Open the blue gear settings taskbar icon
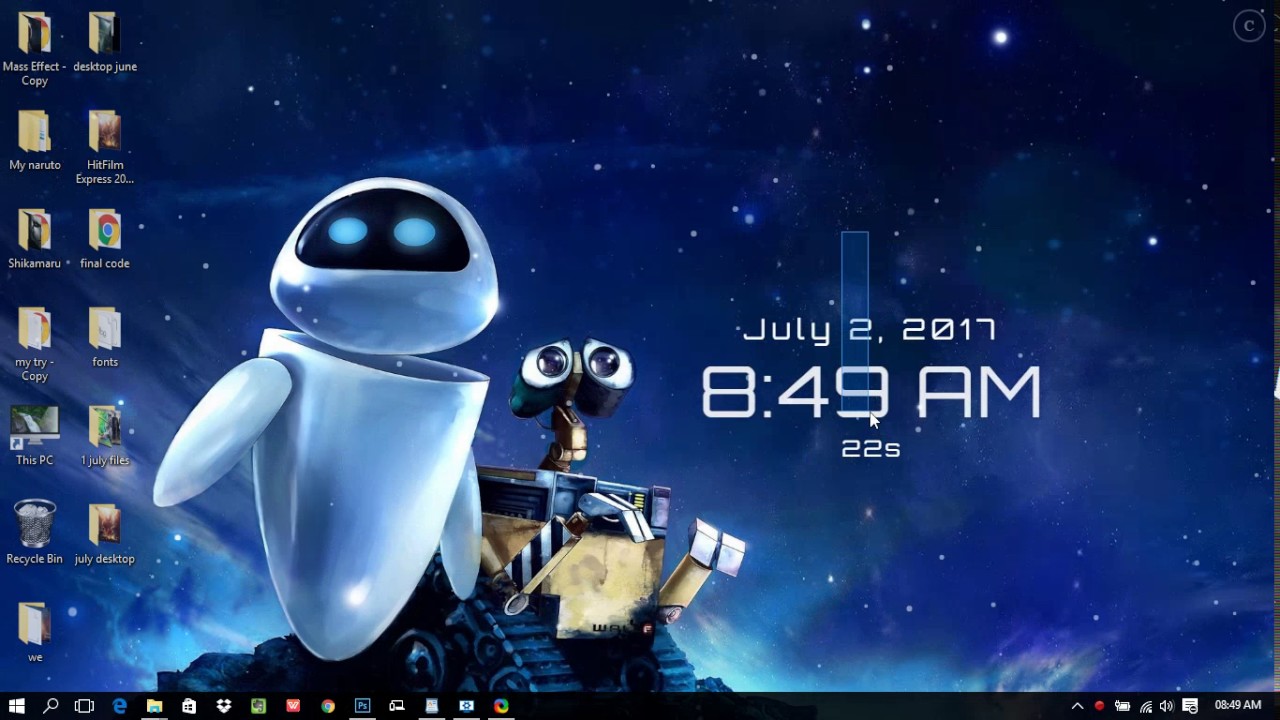This screenshot has width=1280, height=720. click(x=466, y=706)
